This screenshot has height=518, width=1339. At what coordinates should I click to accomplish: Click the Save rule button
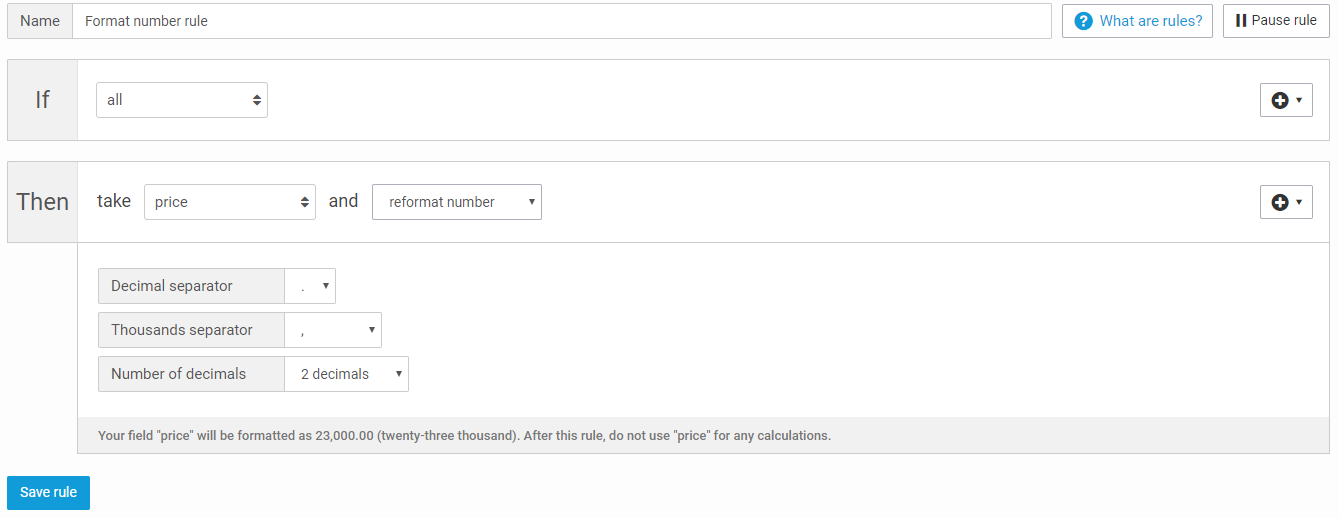tap(48, 493)
